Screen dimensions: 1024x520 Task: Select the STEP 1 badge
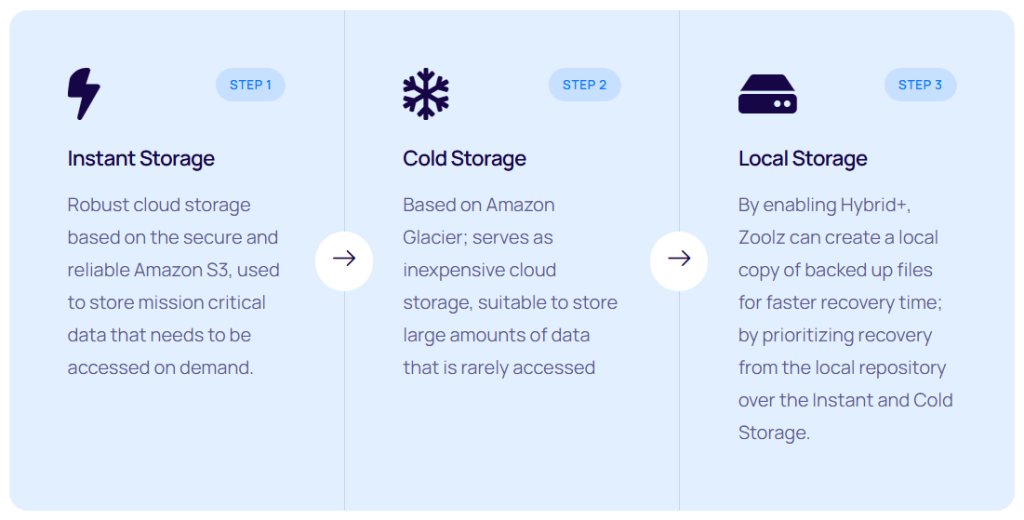(x=250, y=85)
